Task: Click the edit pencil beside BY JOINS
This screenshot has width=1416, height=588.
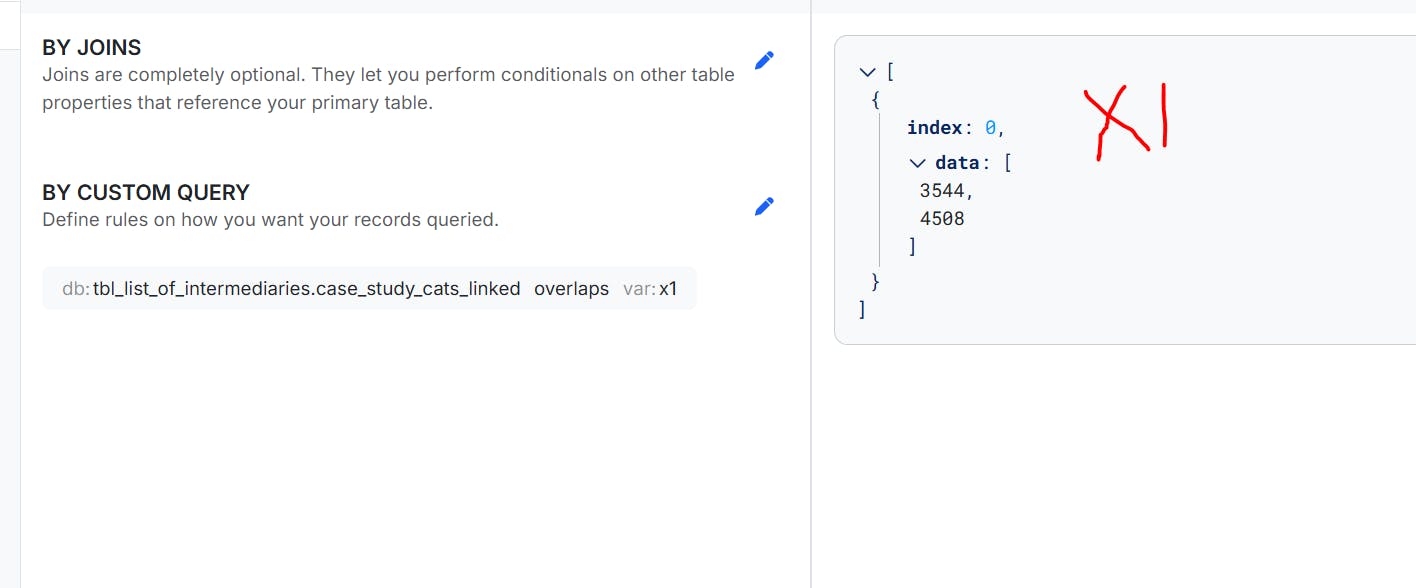Action: coord(764,60)
